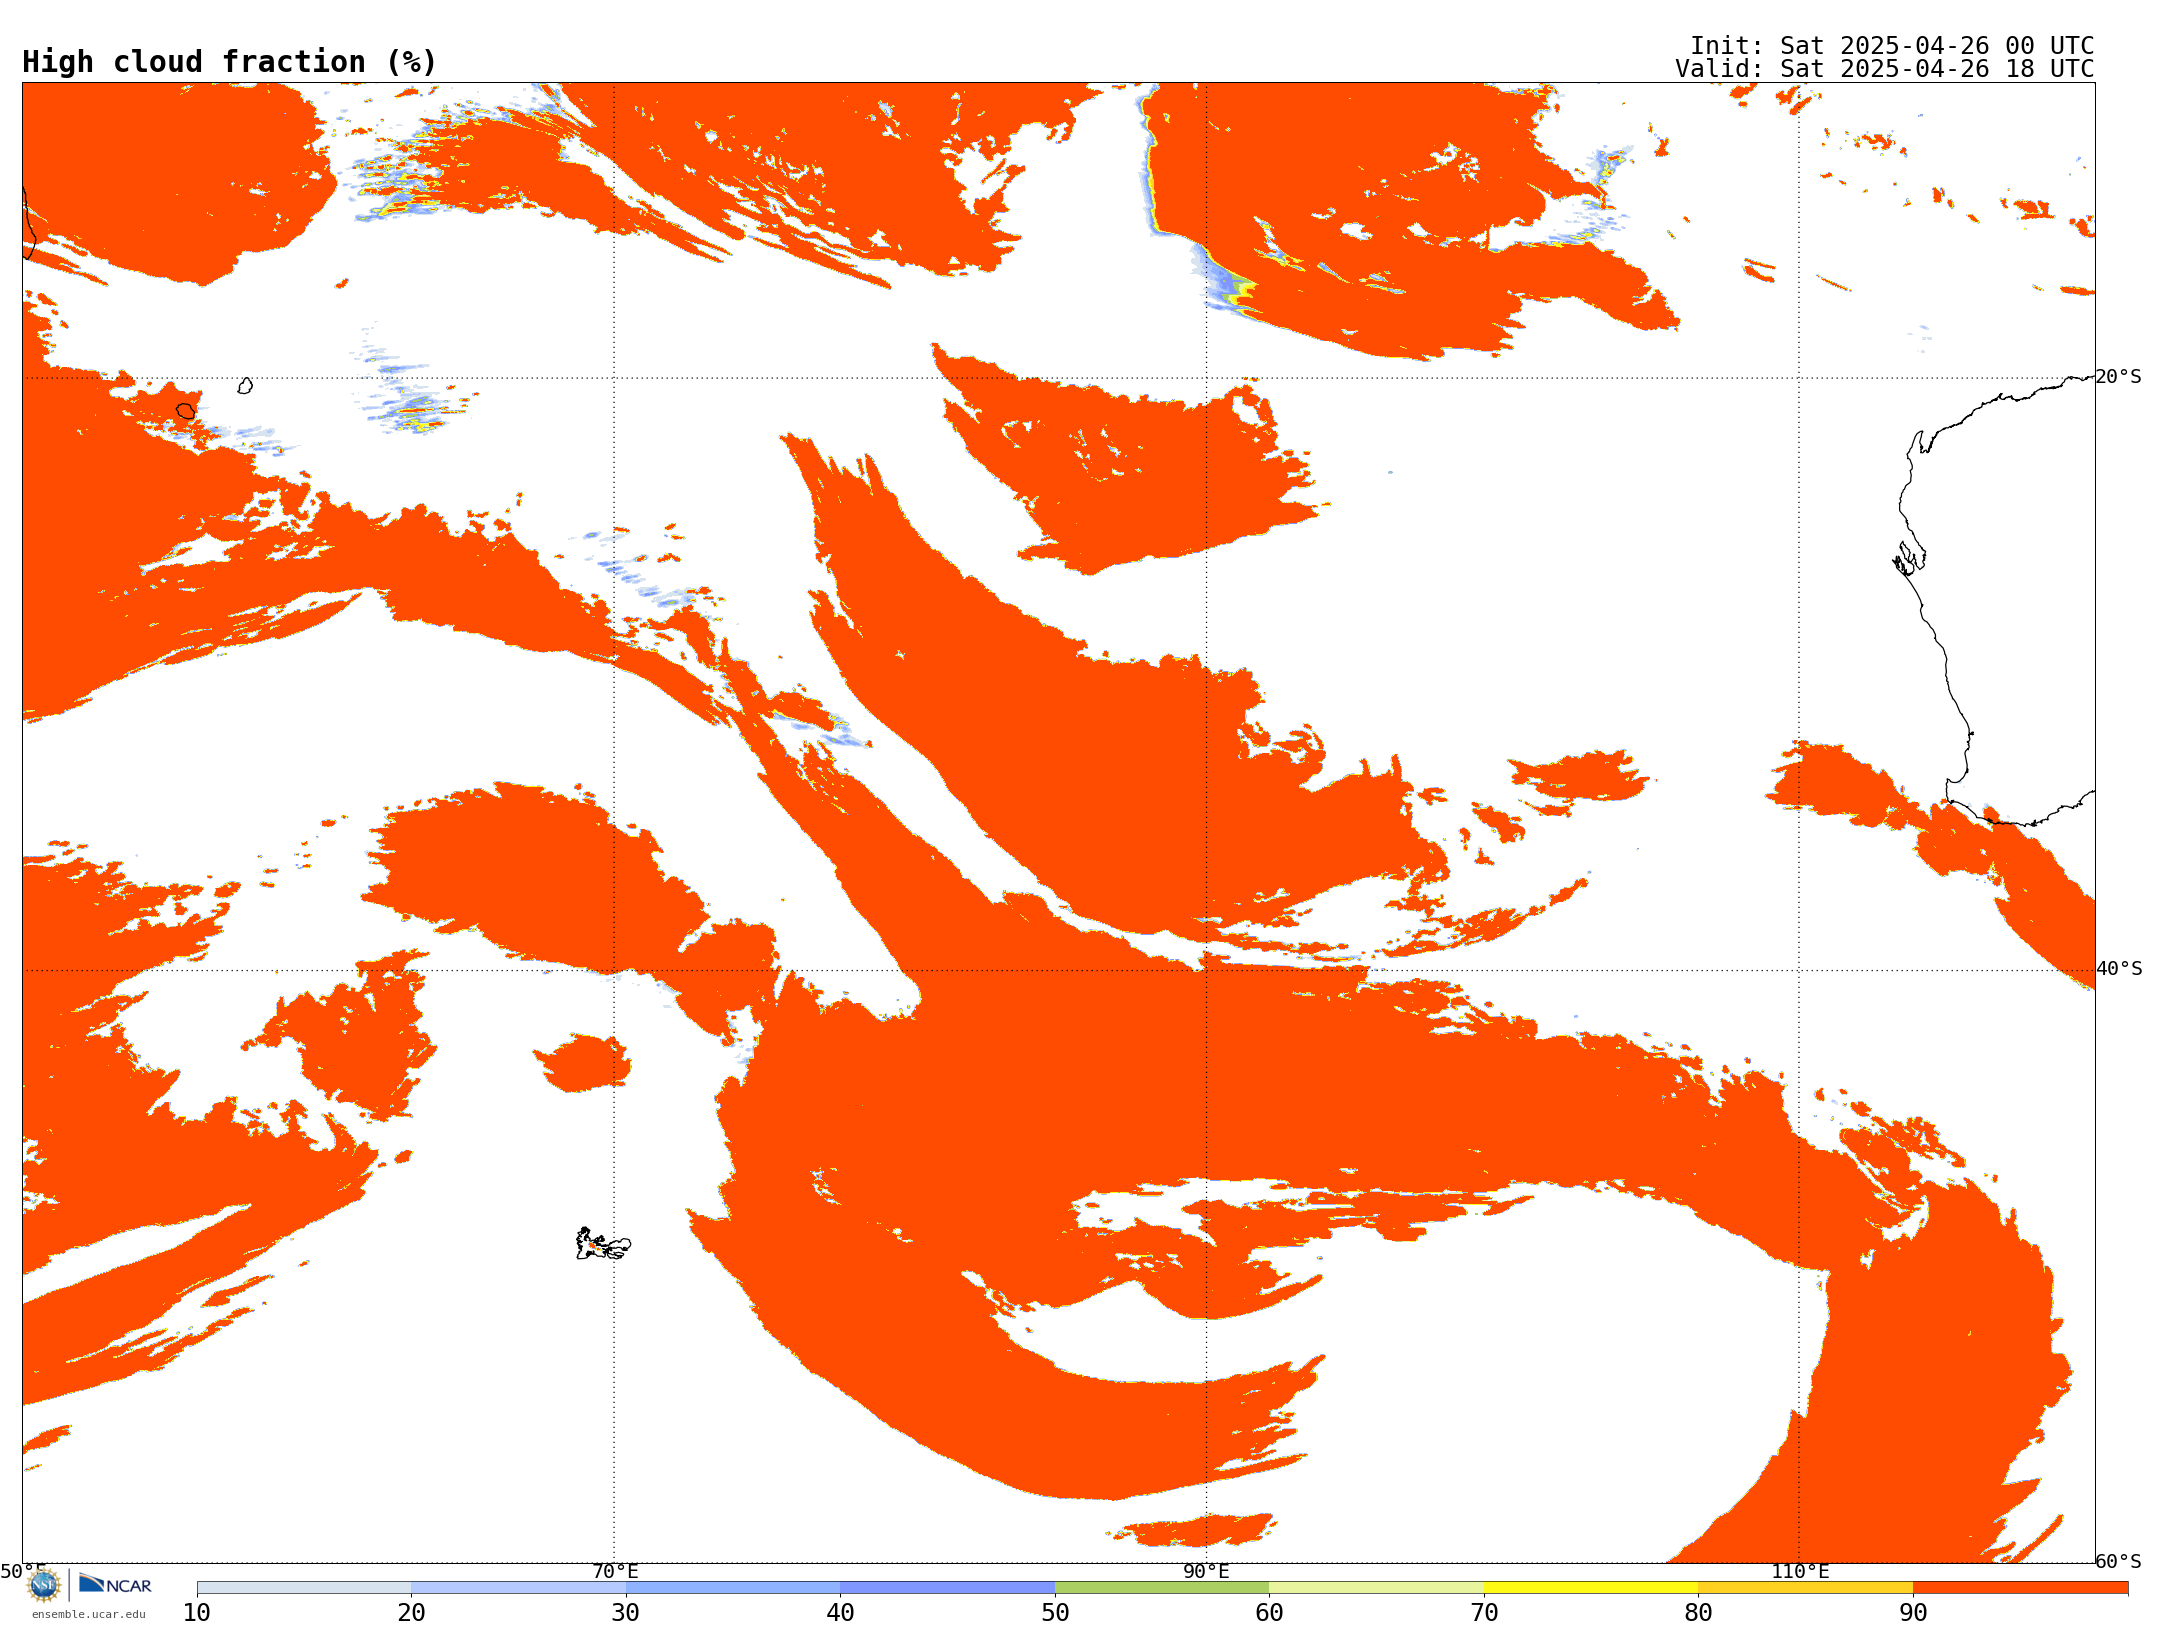Click the 30-40 blue colorbar segment
Image resolution: width=2160 pixels, height=1626 pixels.
click(x=733, y=1588)
